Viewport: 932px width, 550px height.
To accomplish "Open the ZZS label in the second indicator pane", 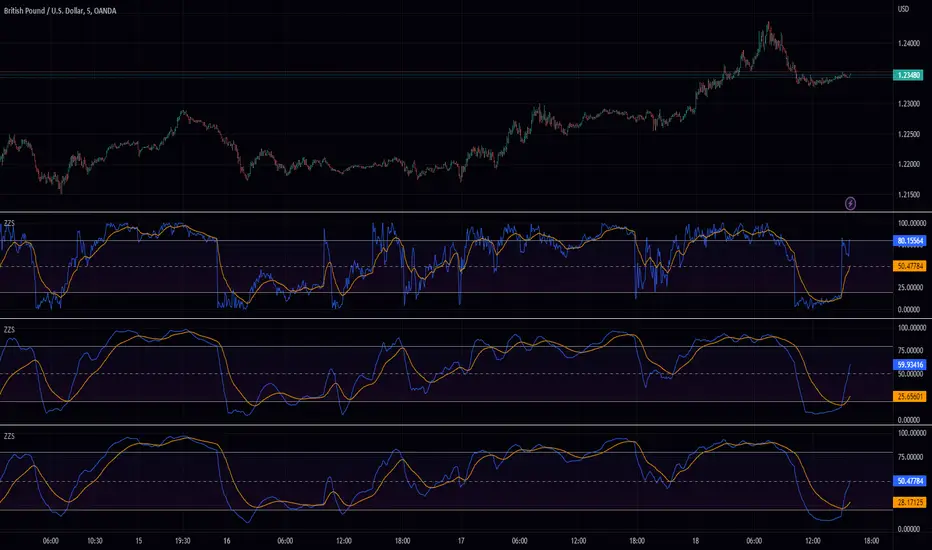I will (9, 330).
